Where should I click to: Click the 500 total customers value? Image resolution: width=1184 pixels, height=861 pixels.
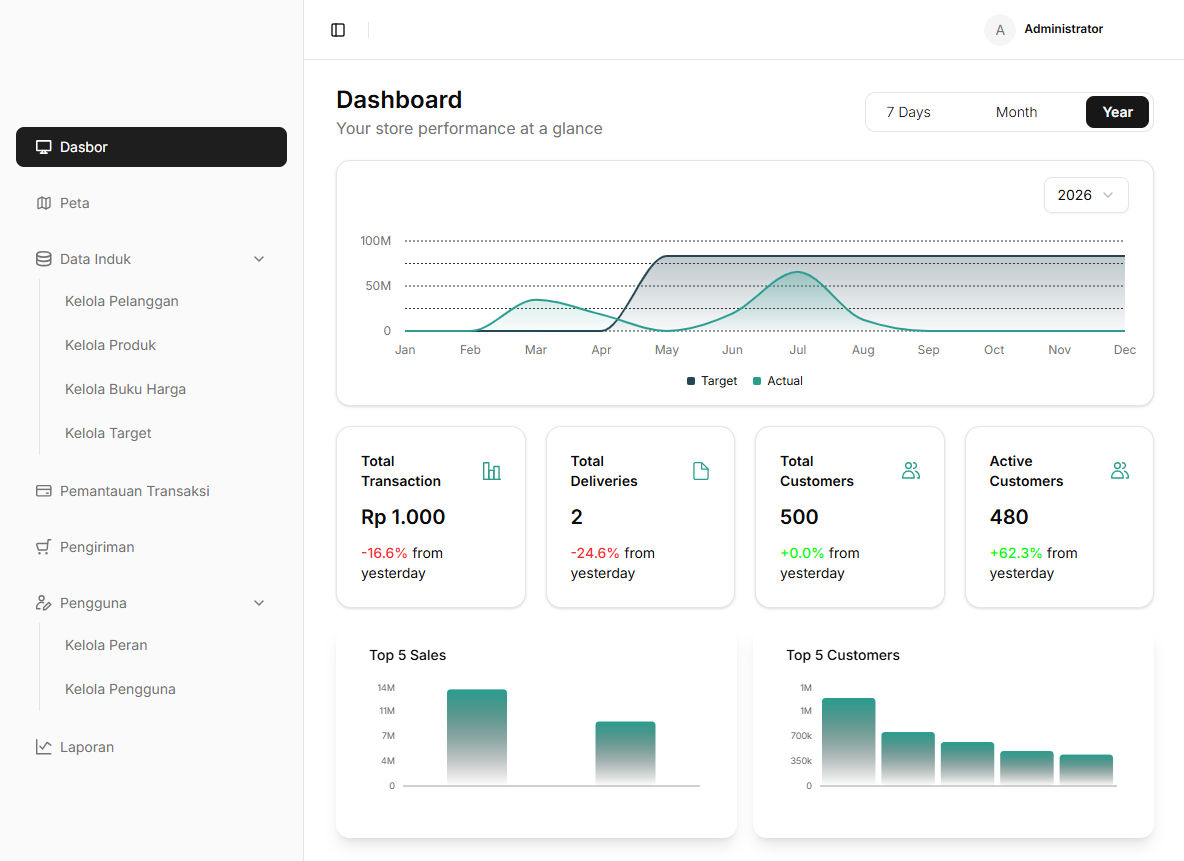click(799, 517)
